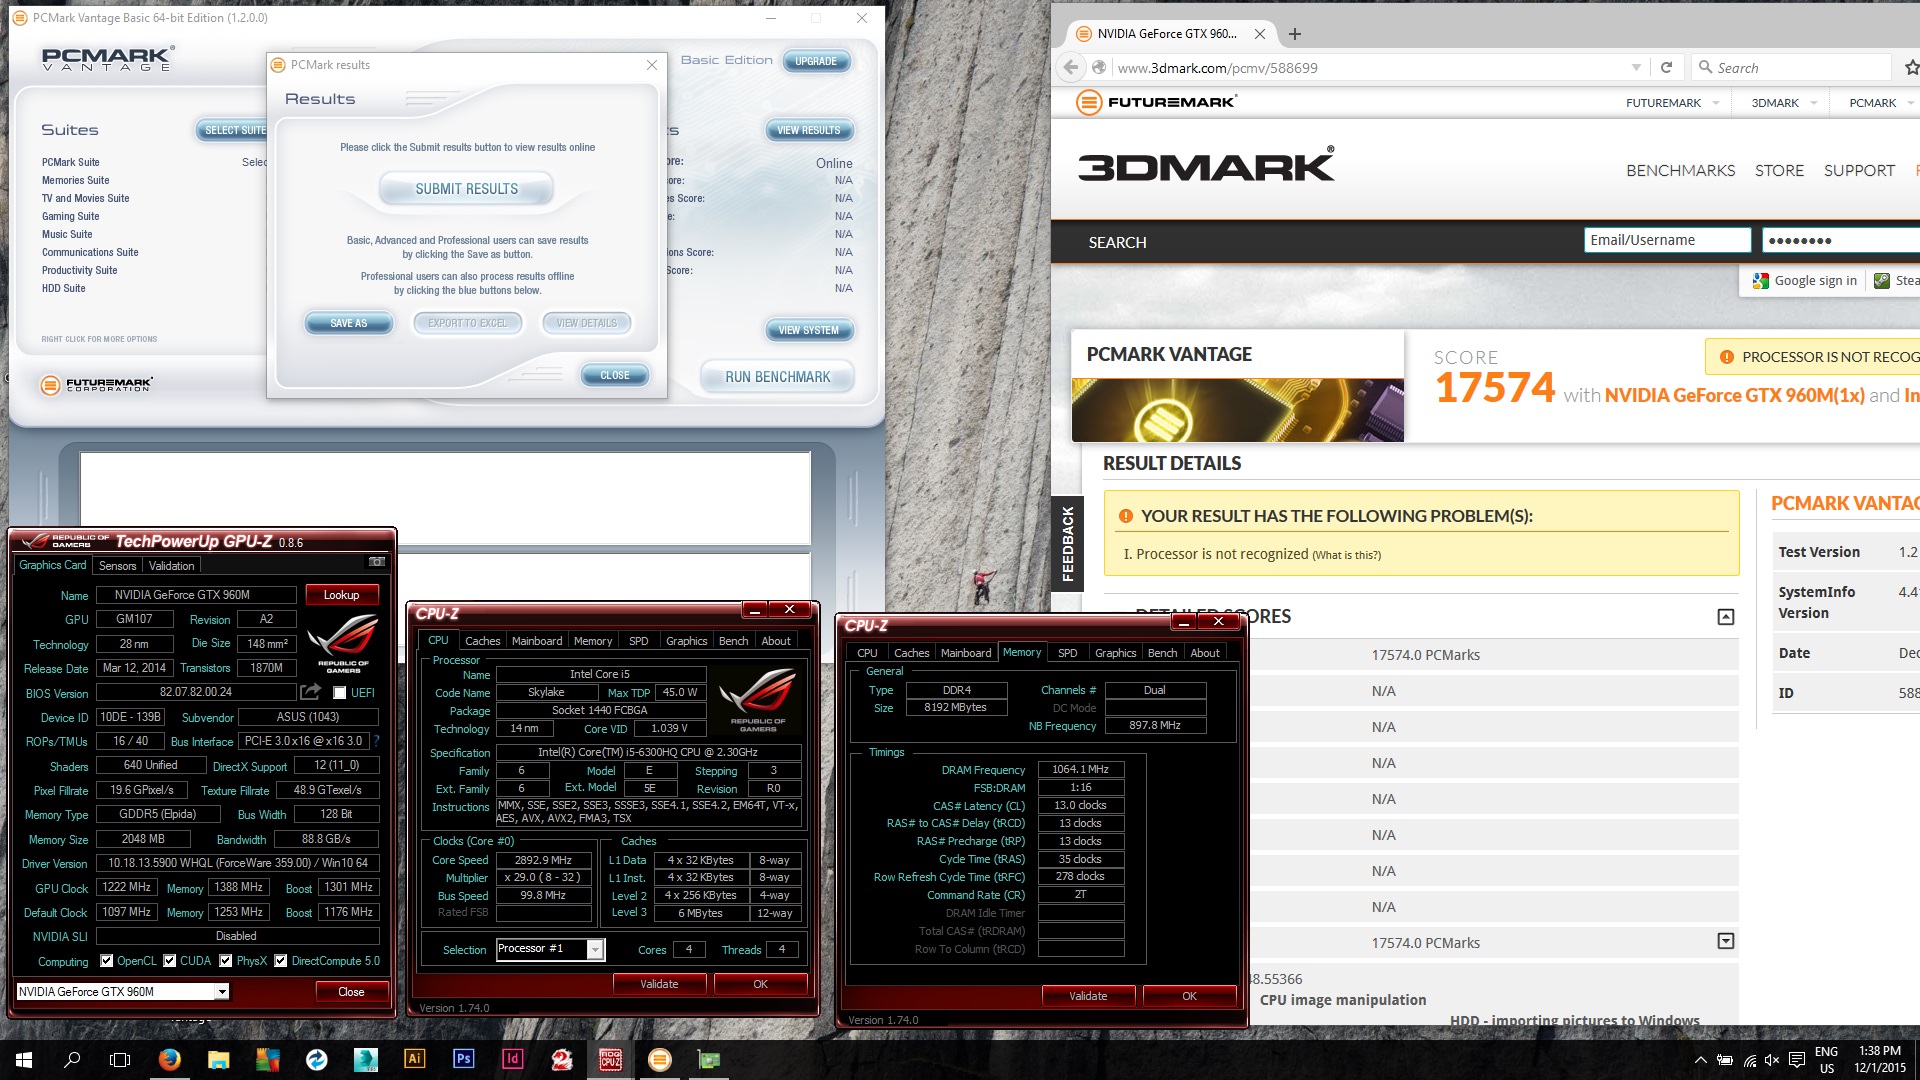
Task: Open Mainboard tab in left CPU-Z window
Action: (537, 640)
